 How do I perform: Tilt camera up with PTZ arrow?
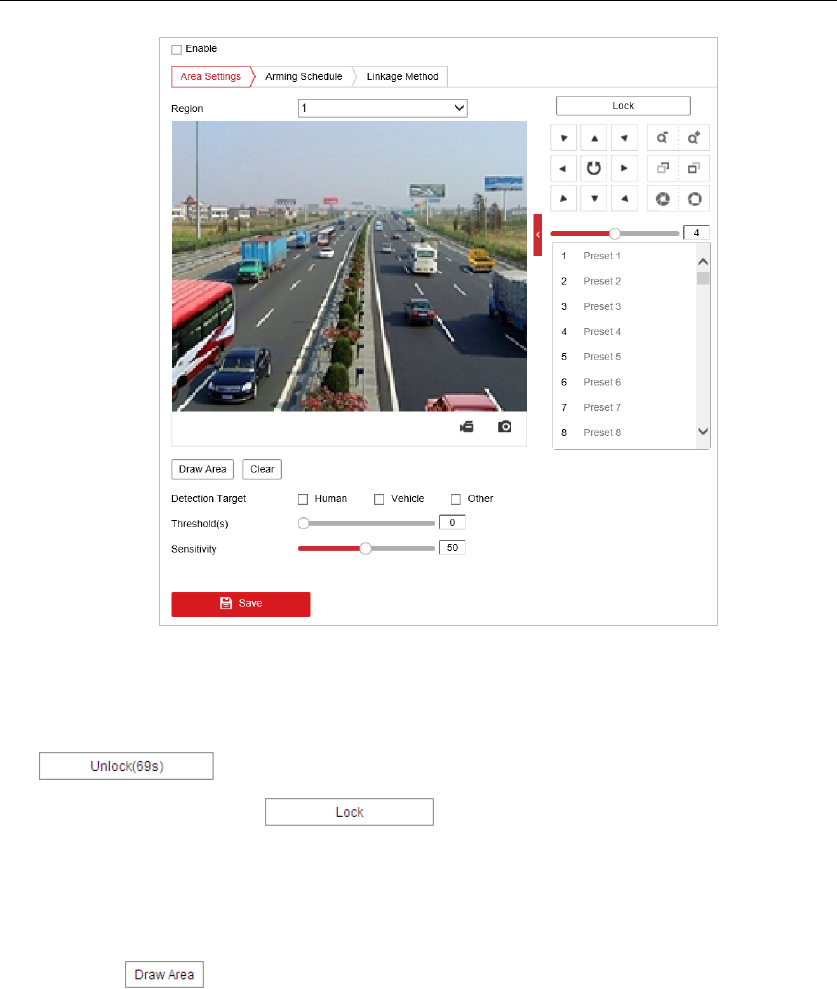point(594,138)
